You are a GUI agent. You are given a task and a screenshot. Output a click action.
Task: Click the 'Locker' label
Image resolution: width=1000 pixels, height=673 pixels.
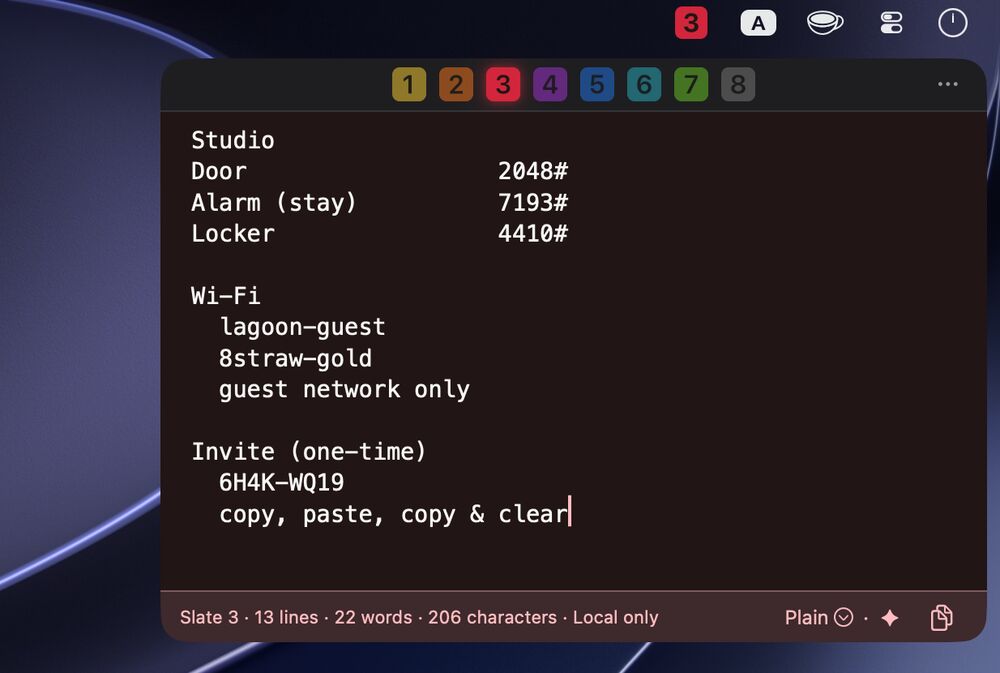pyautogui.click(x=233, y=233)
